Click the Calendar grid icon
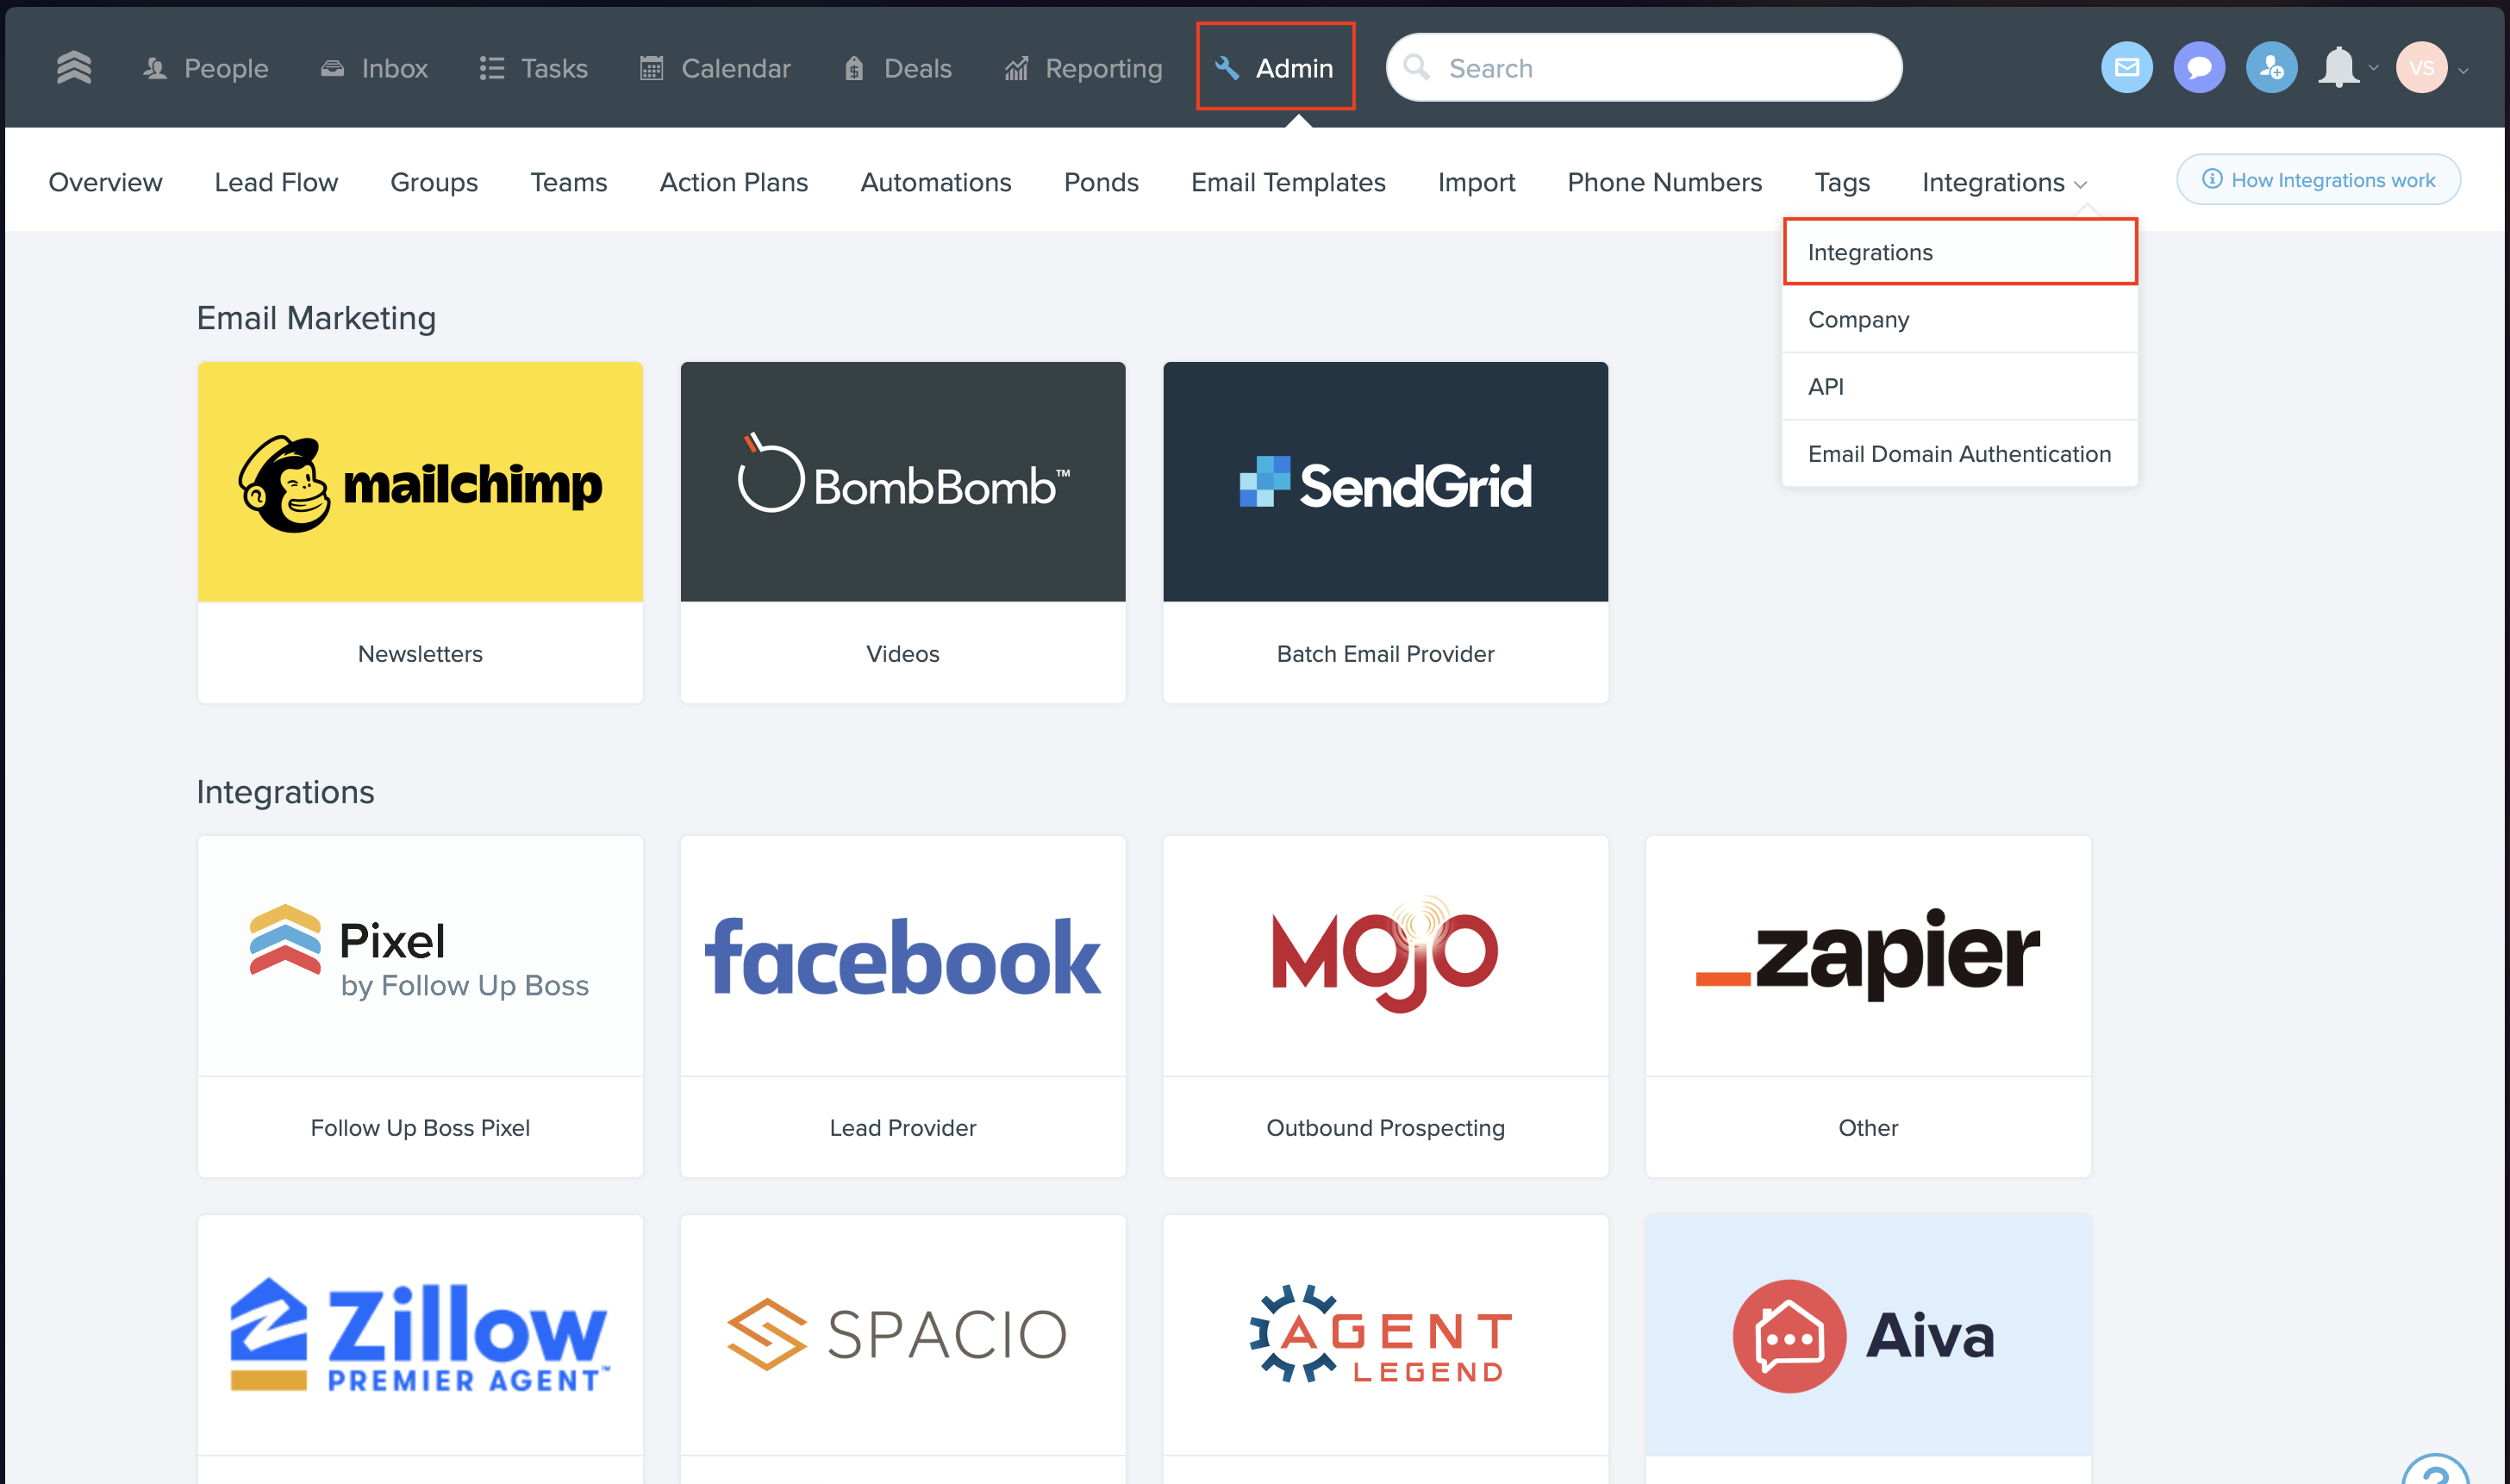The height and width of the screenshot is (1484, 2510). click(x=651, y=68)
